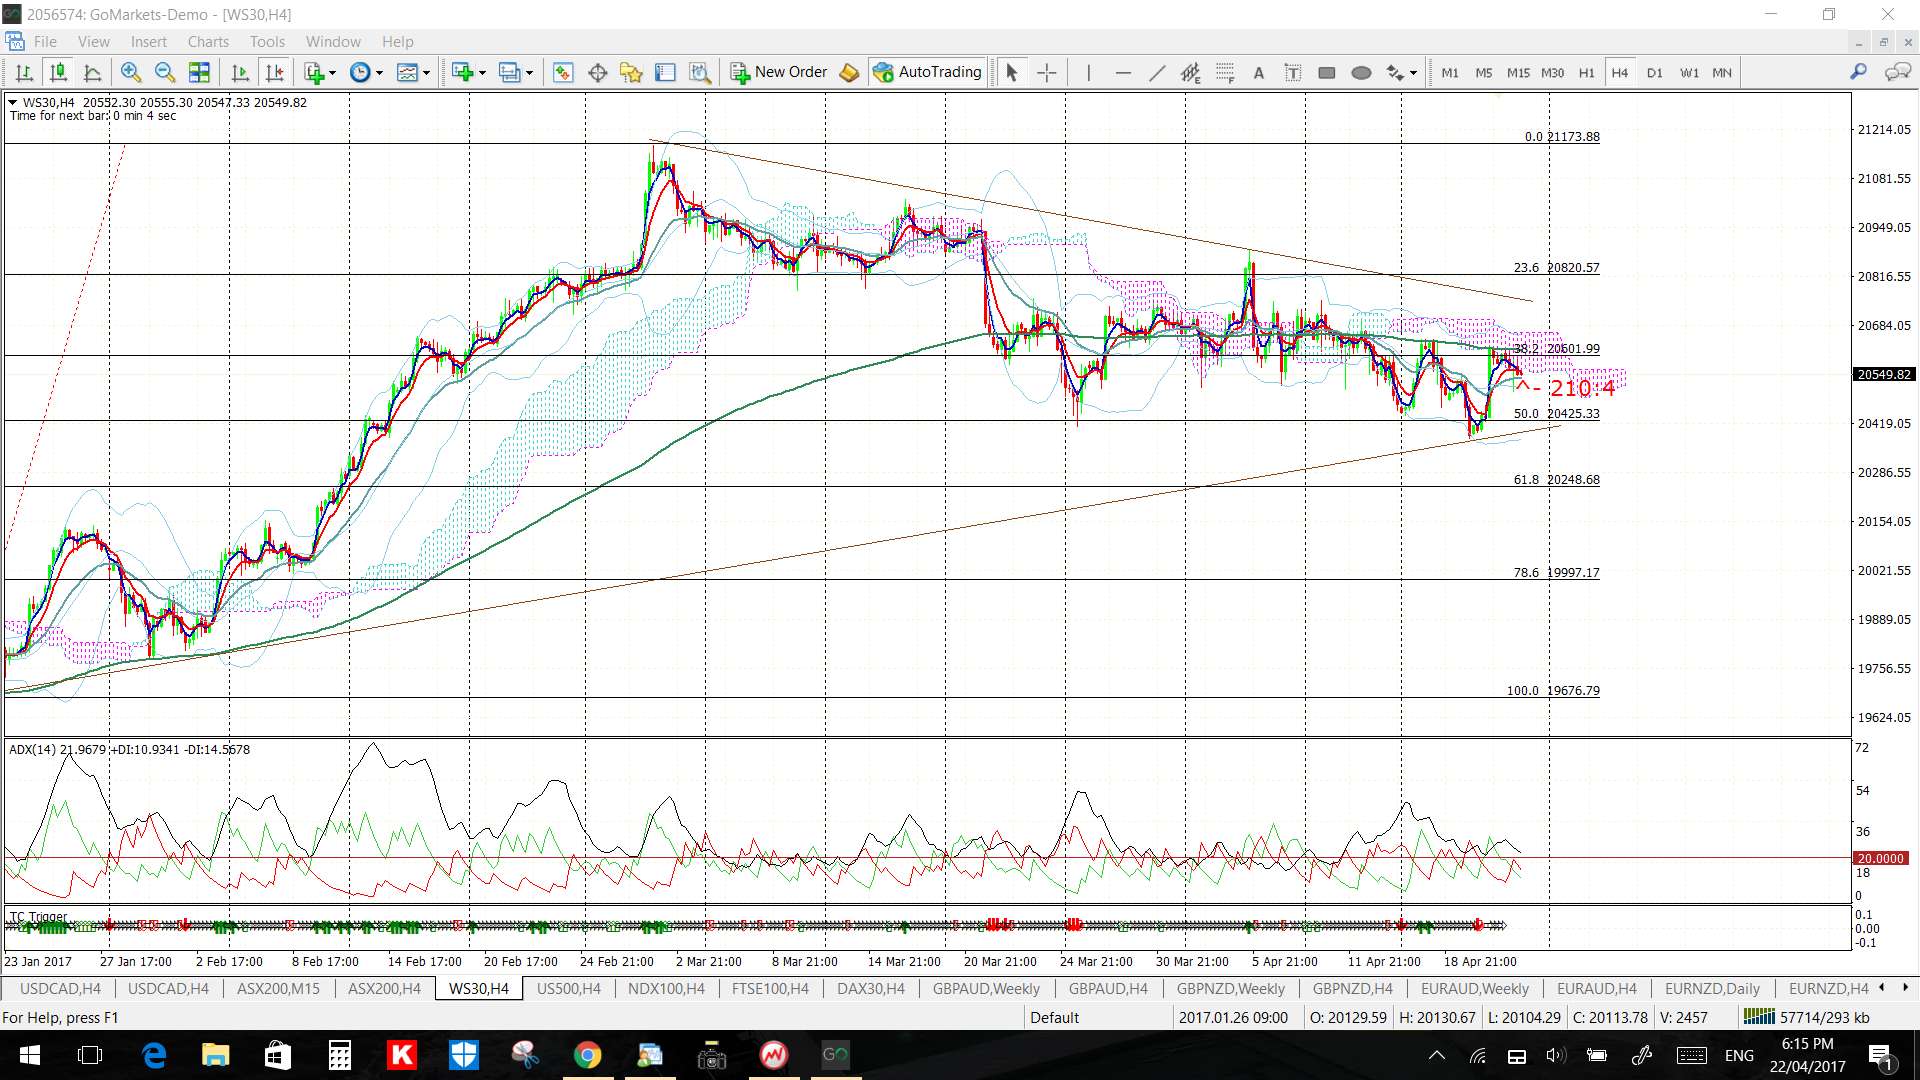
Task: Switch to the ASX200,M15 chart tab
Action: tap(278, 989)
